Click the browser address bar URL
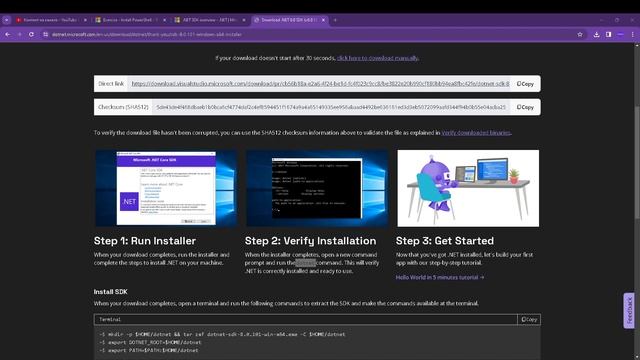Image resolution: width=640 pixels, height=360 pixels. (147, 35)
